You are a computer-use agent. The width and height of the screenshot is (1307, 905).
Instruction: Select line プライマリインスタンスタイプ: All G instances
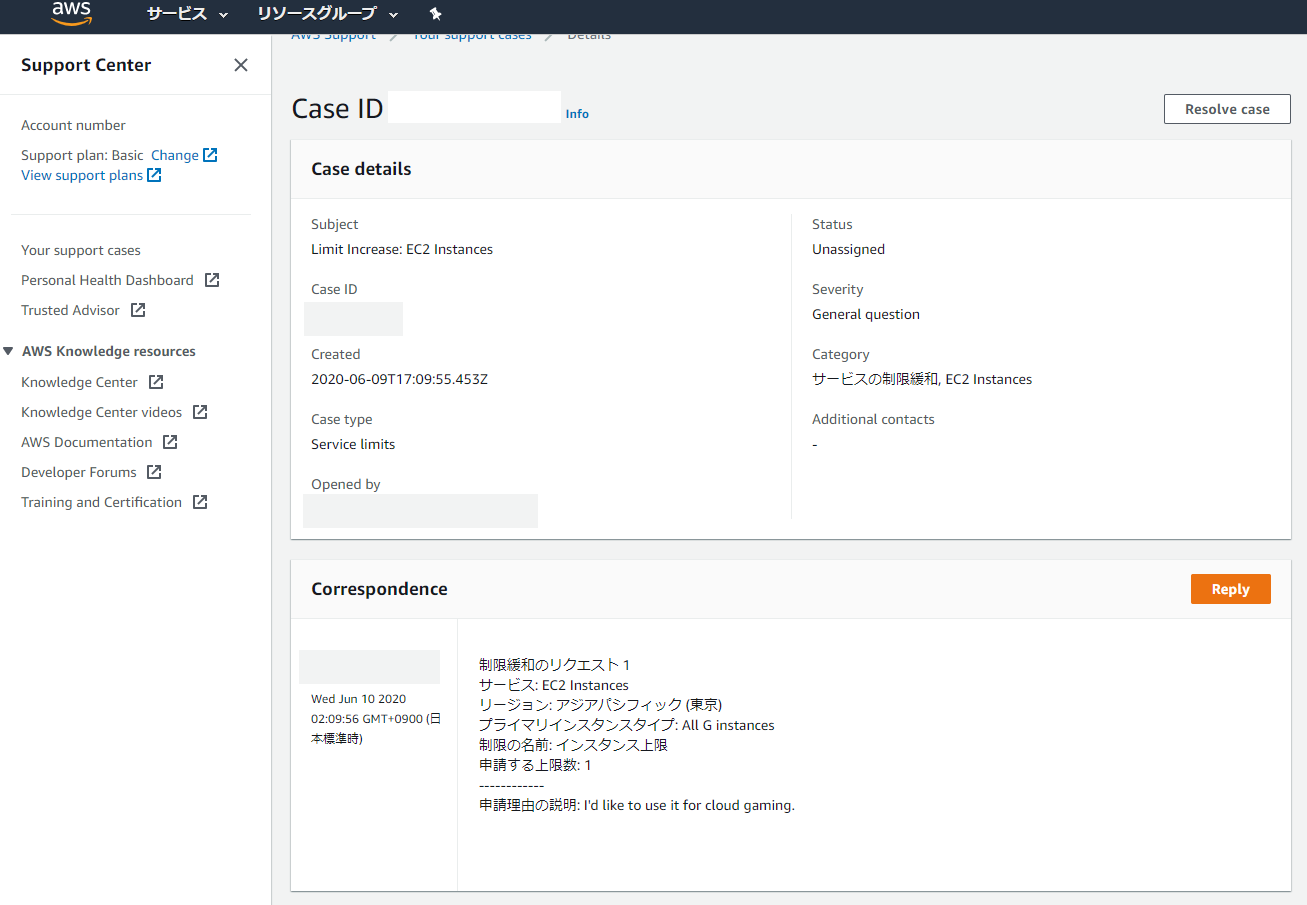[627, 725]
